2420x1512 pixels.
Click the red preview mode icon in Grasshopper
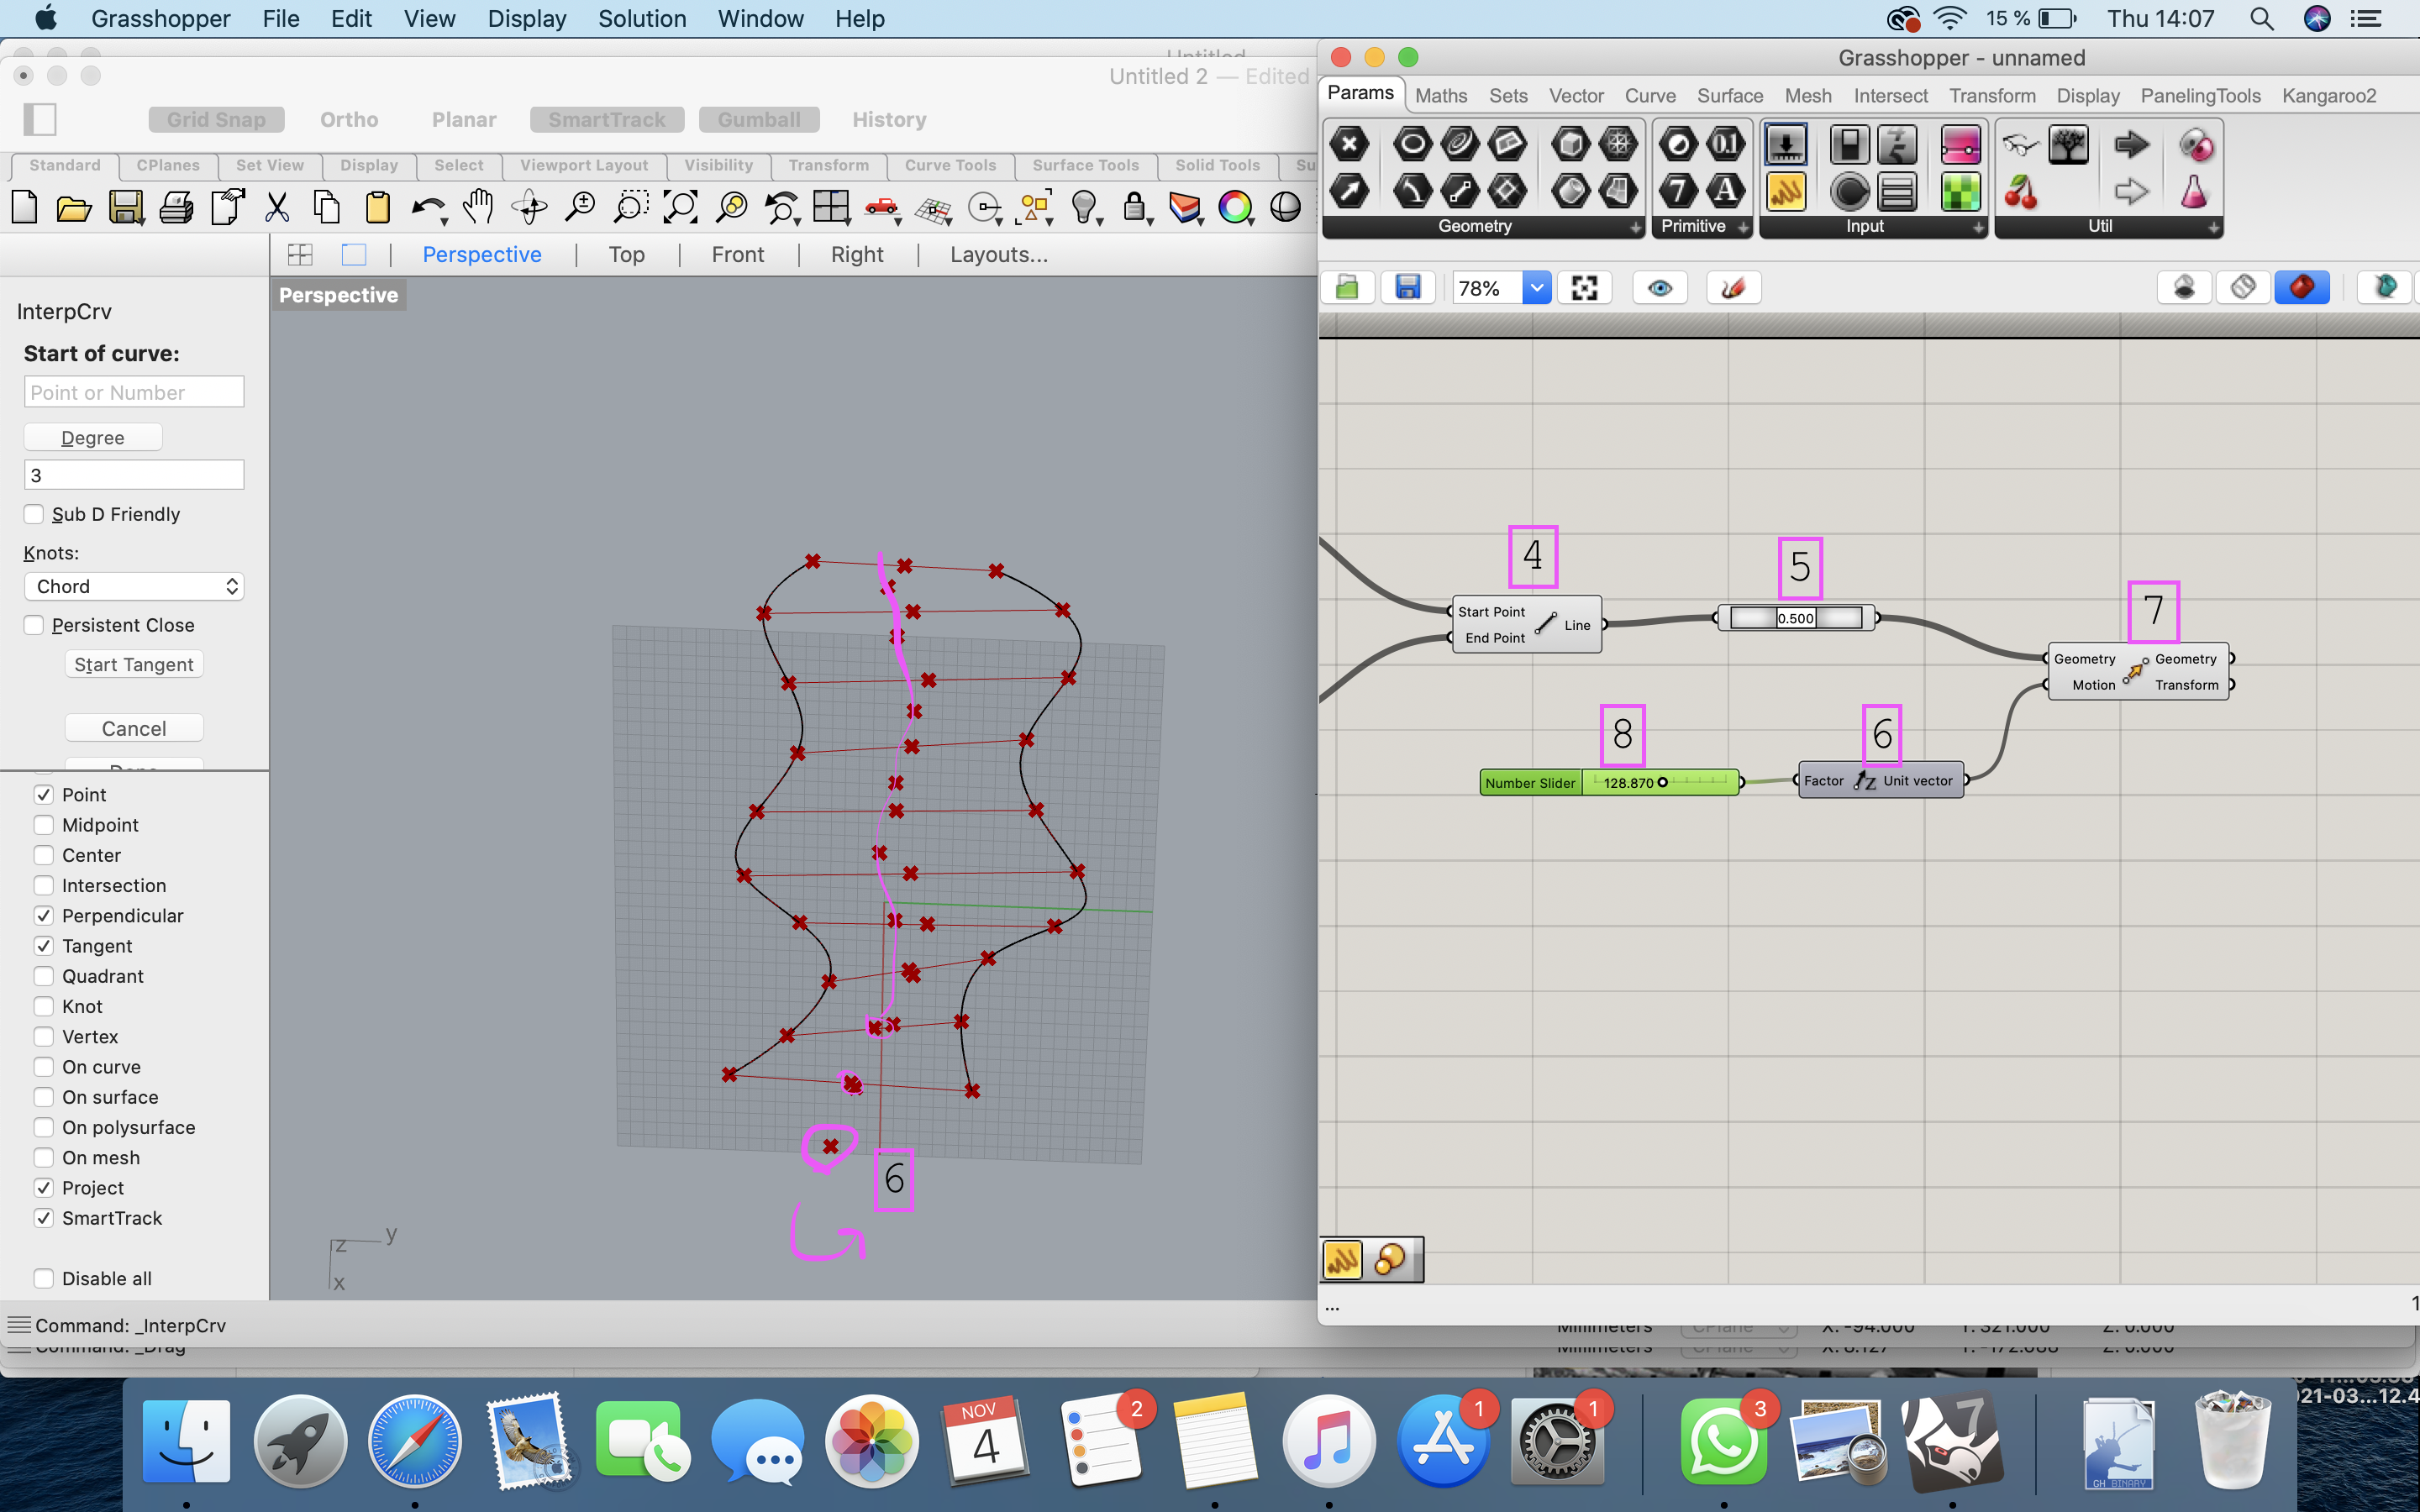(2302, 288)
